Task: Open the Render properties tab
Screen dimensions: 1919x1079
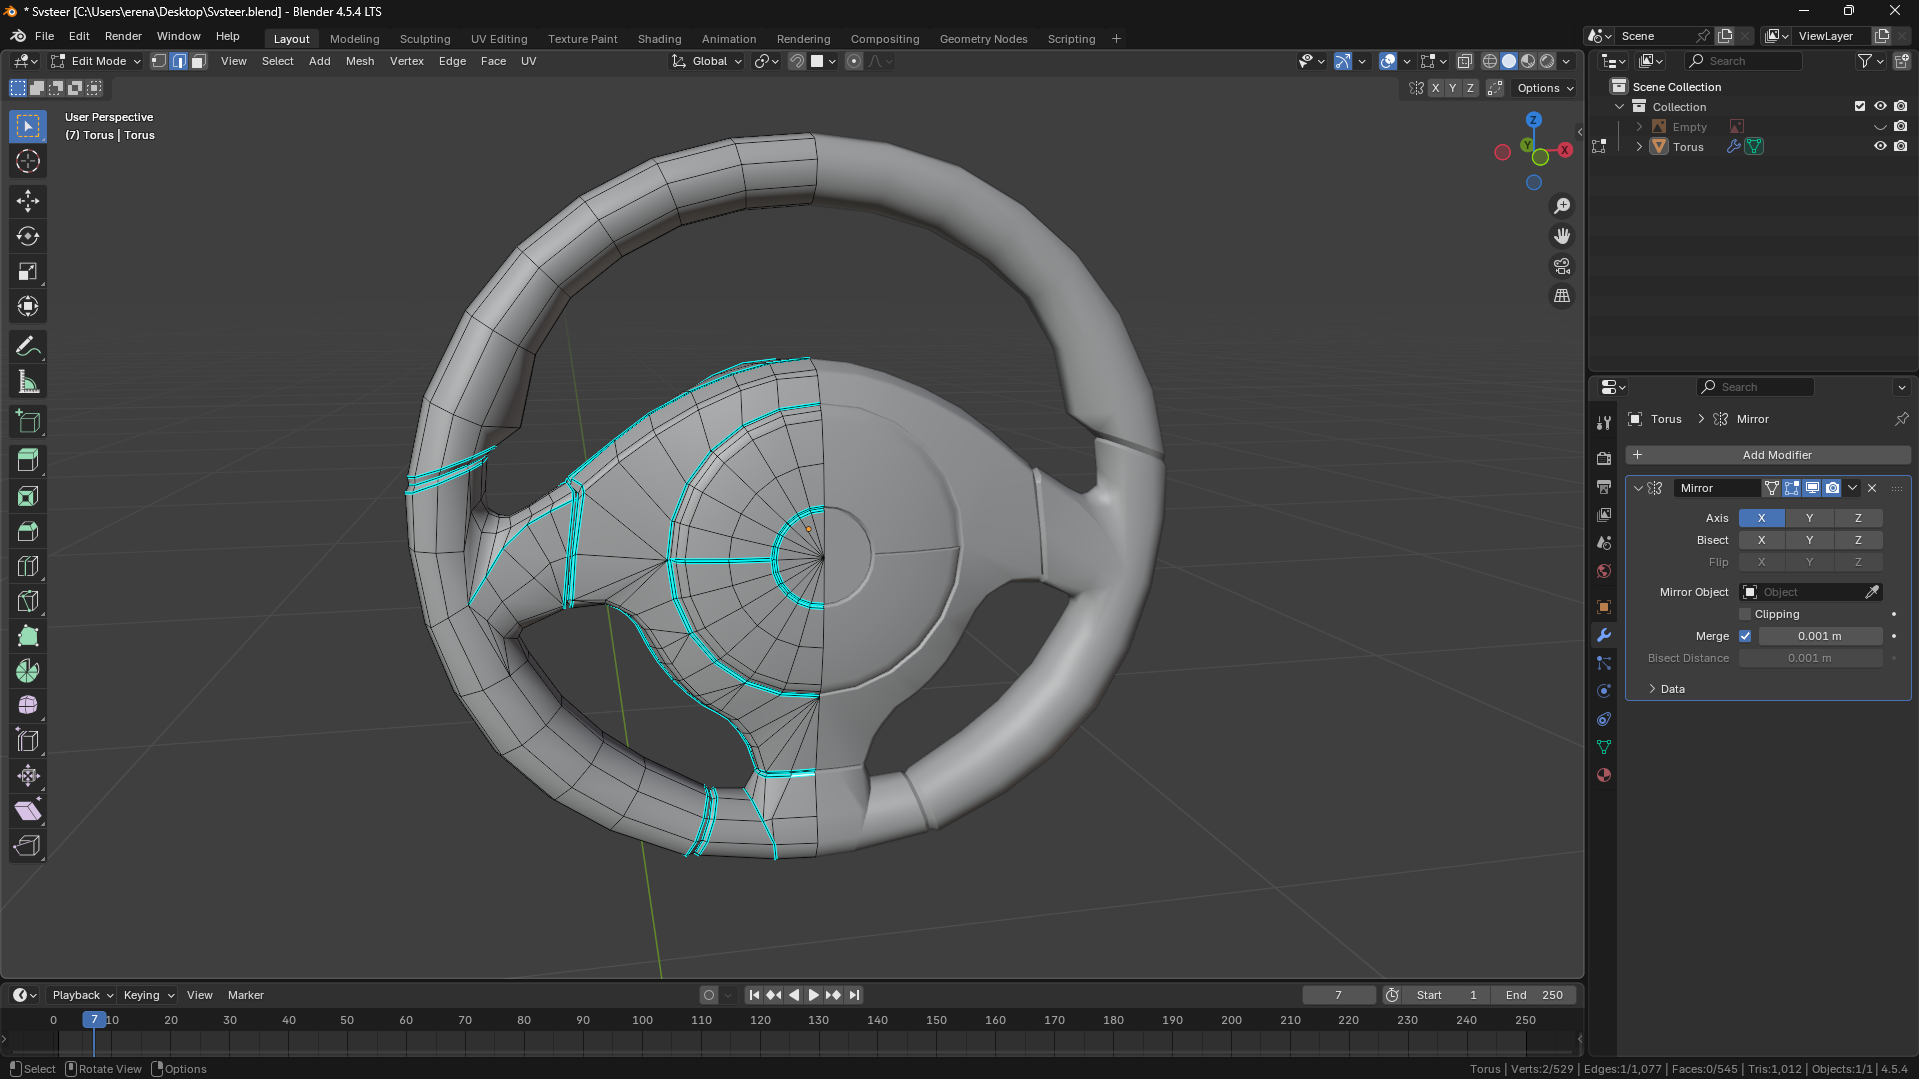Action: coord(1604,458)
